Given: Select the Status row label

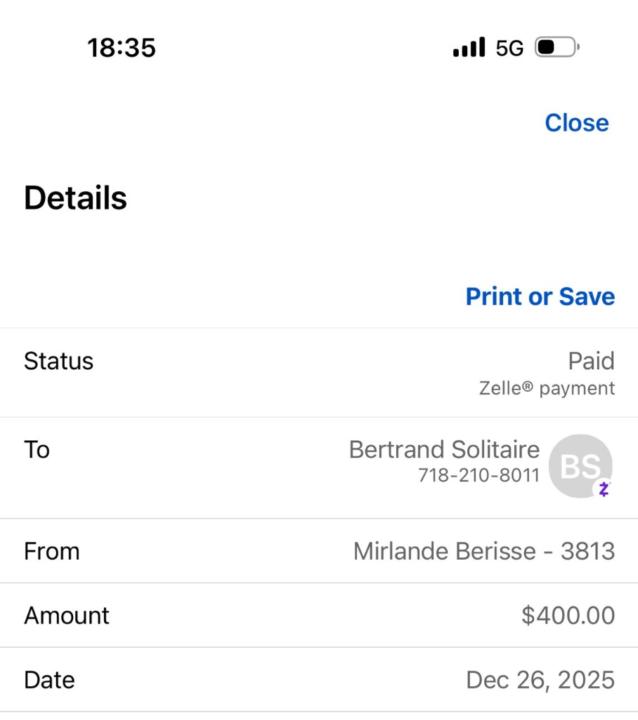Looking at the screenshot, I should [58, 361].
